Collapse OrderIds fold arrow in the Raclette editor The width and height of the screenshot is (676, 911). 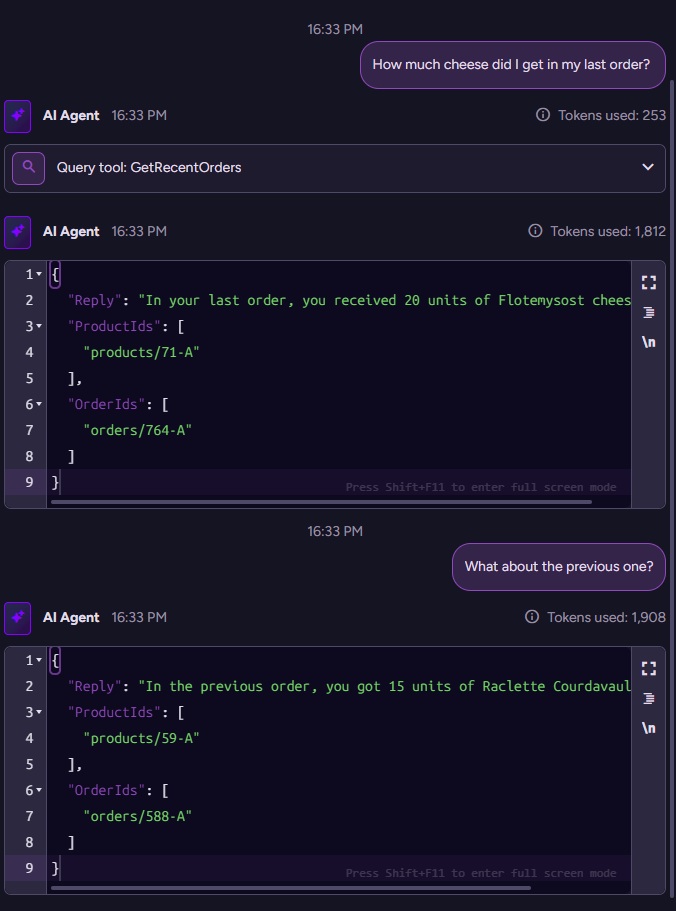[x=39, y=790]
